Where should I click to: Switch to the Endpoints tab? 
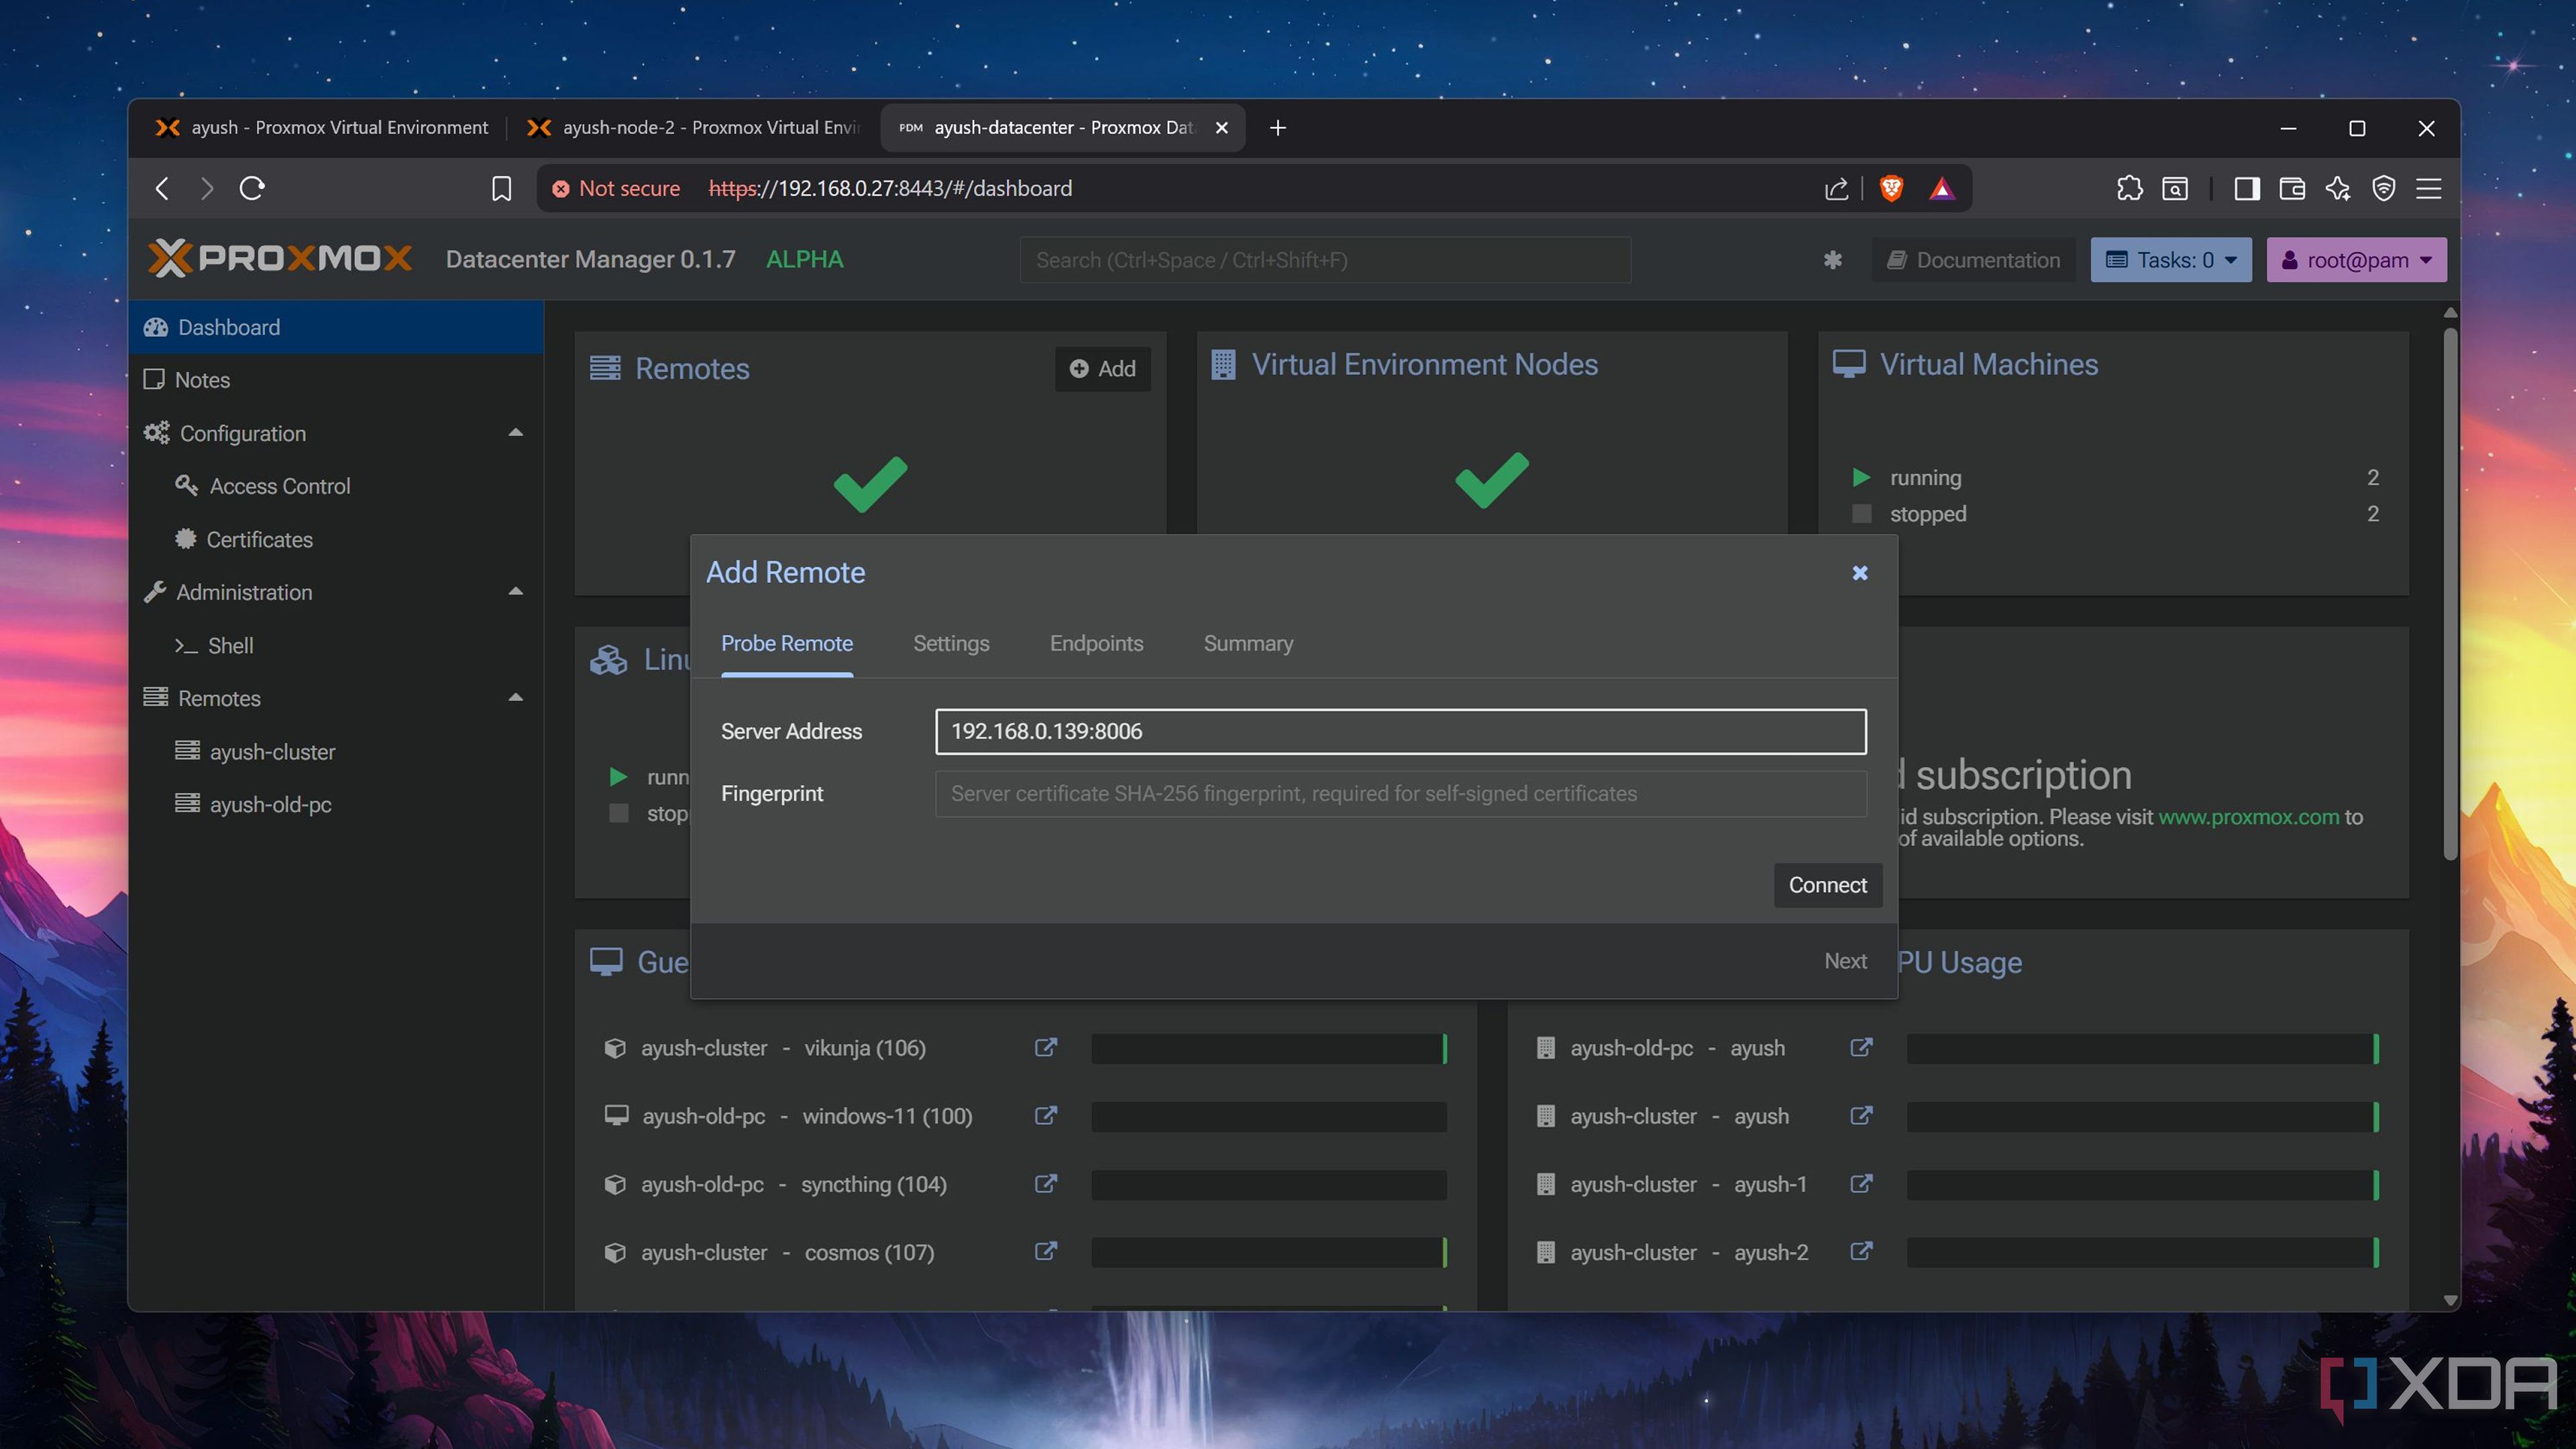click(x=1096, y=643)
